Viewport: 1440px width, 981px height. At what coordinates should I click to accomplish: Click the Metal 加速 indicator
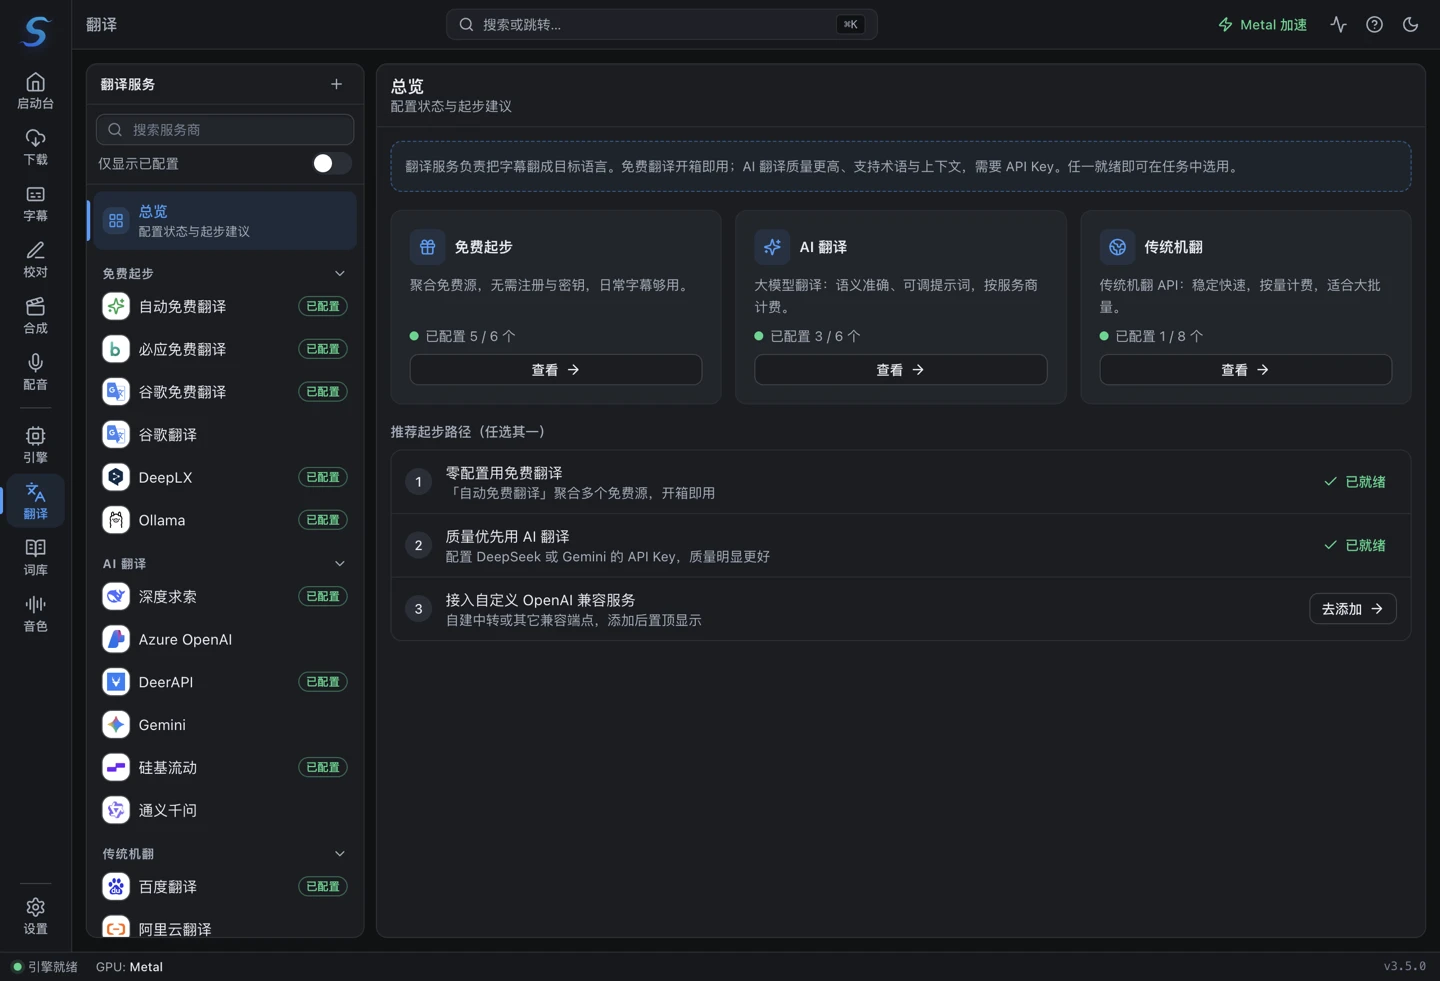click(1262, 24)
